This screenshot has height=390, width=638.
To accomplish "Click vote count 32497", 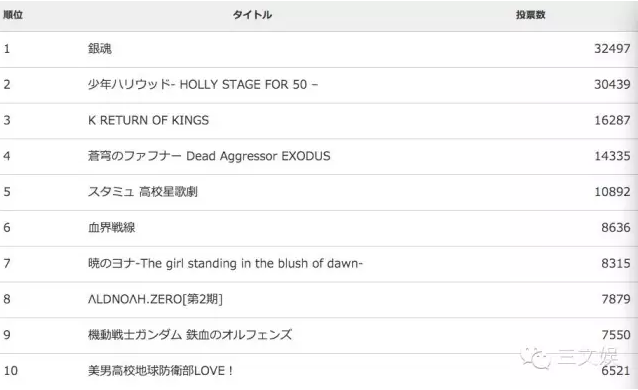I will [x=612, y=48].
